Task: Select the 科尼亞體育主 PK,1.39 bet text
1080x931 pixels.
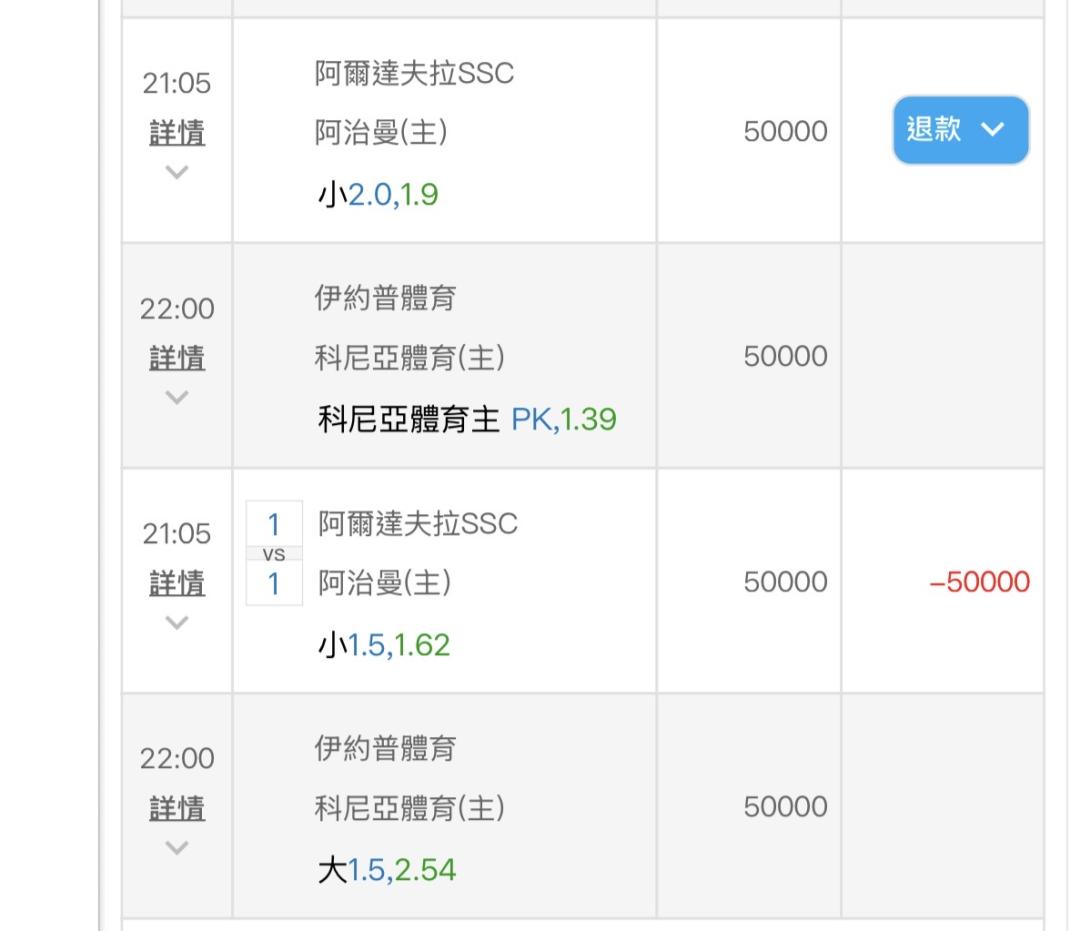Action: pos(466,419)
